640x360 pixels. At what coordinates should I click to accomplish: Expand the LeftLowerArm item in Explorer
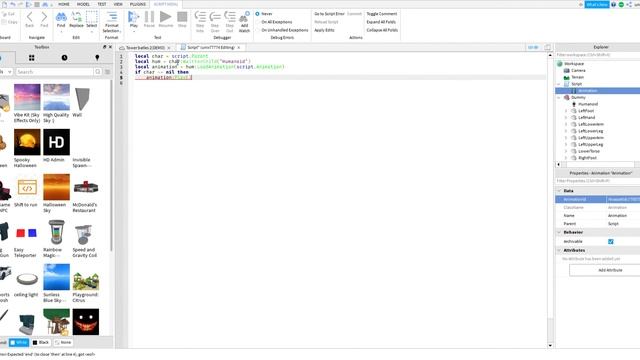pyautogui.click(x=566, y=124)
